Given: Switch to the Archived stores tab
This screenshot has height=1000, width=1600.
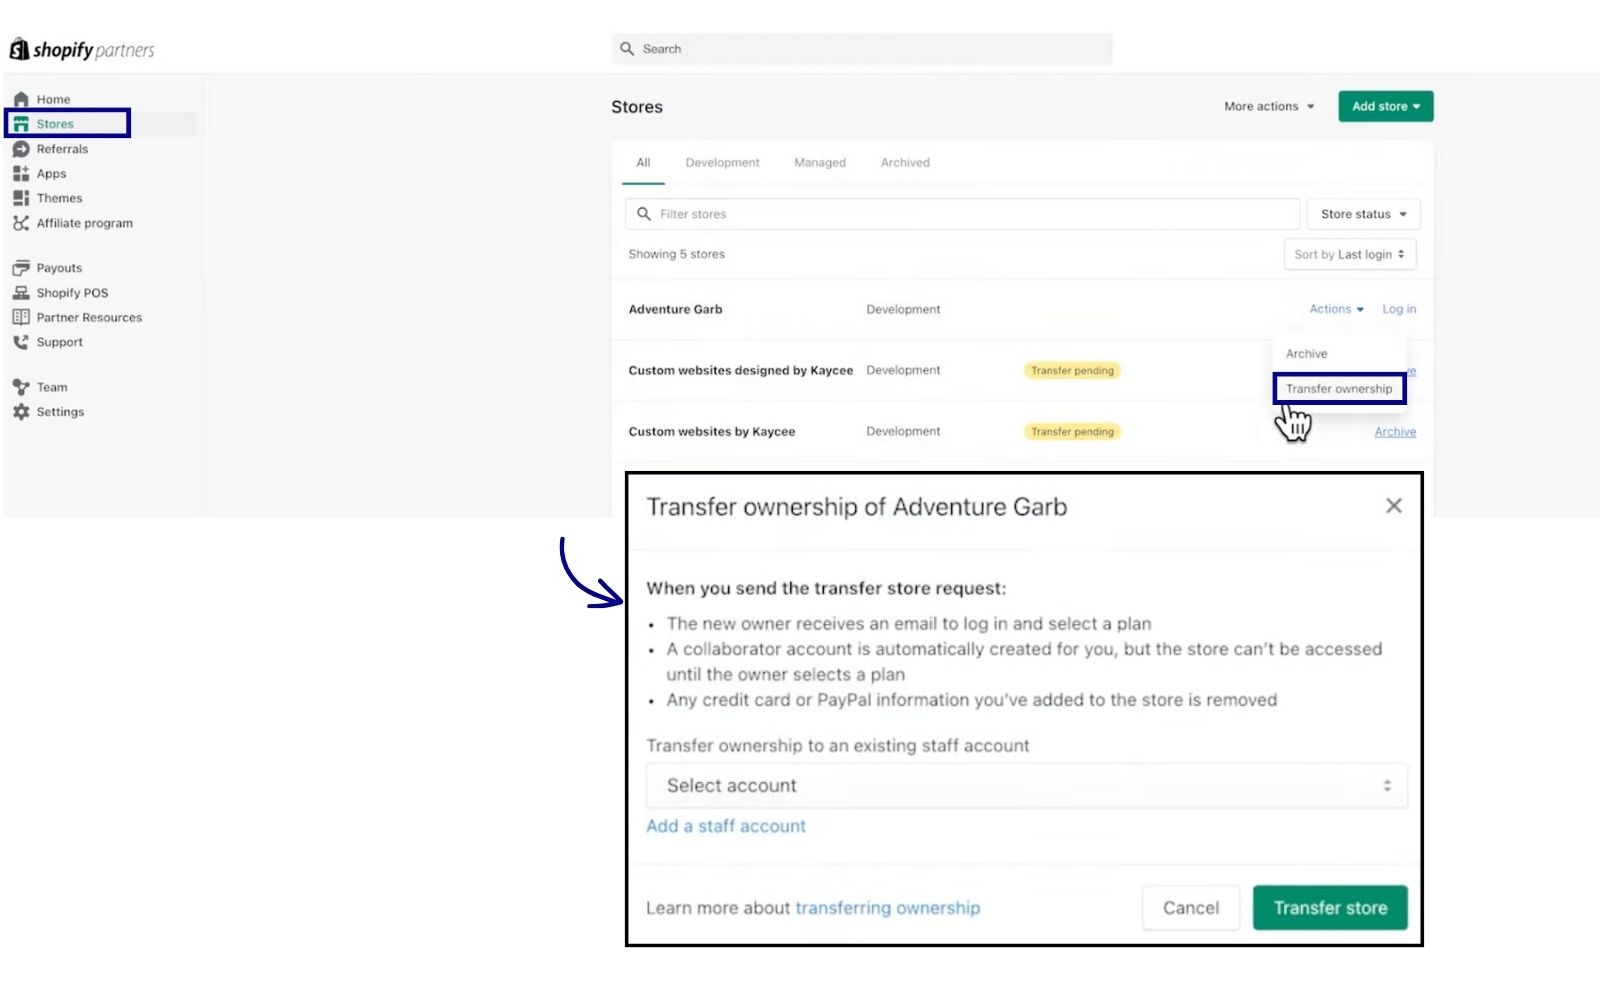Looking at the screenshot, I should (x=904, y=162).
